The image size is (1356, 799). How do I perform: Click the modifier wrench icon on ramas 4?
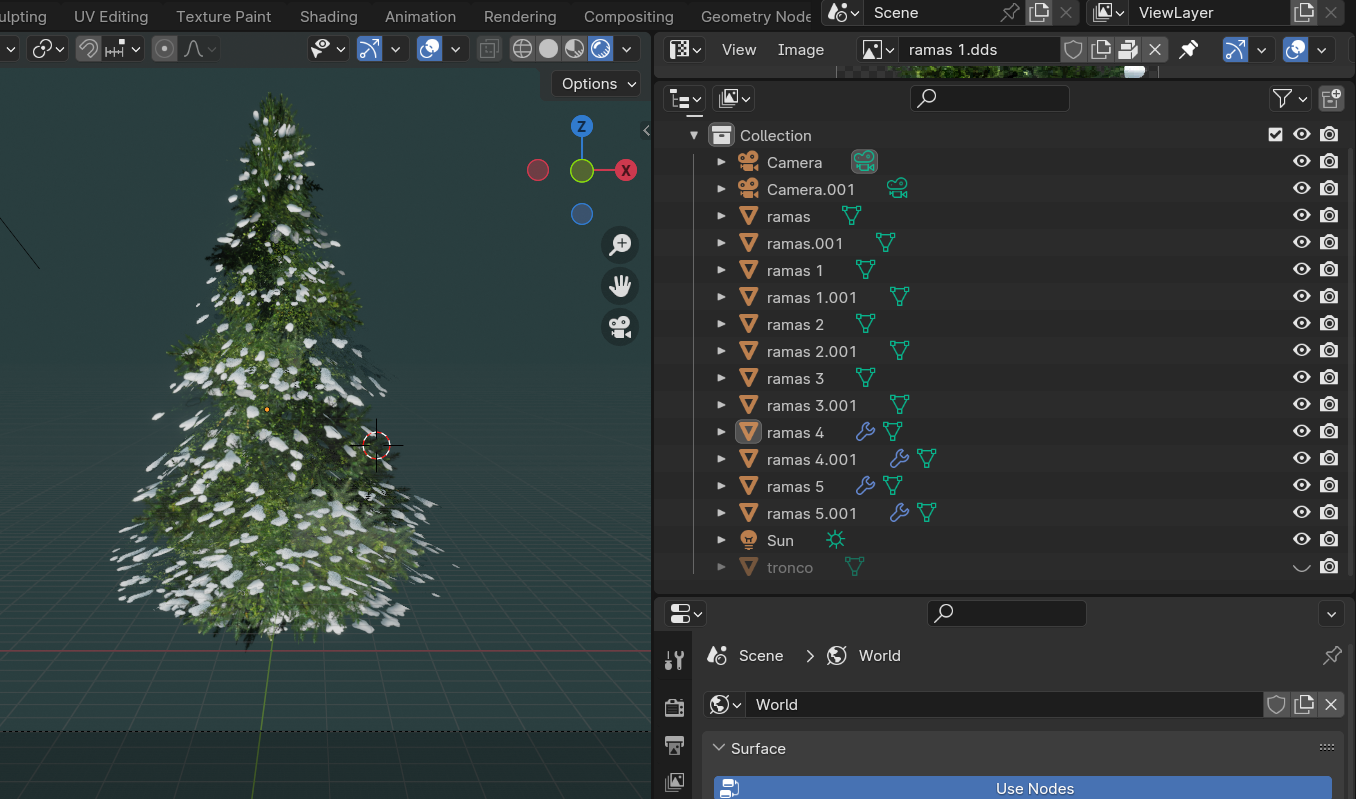[x=865, y=432]
